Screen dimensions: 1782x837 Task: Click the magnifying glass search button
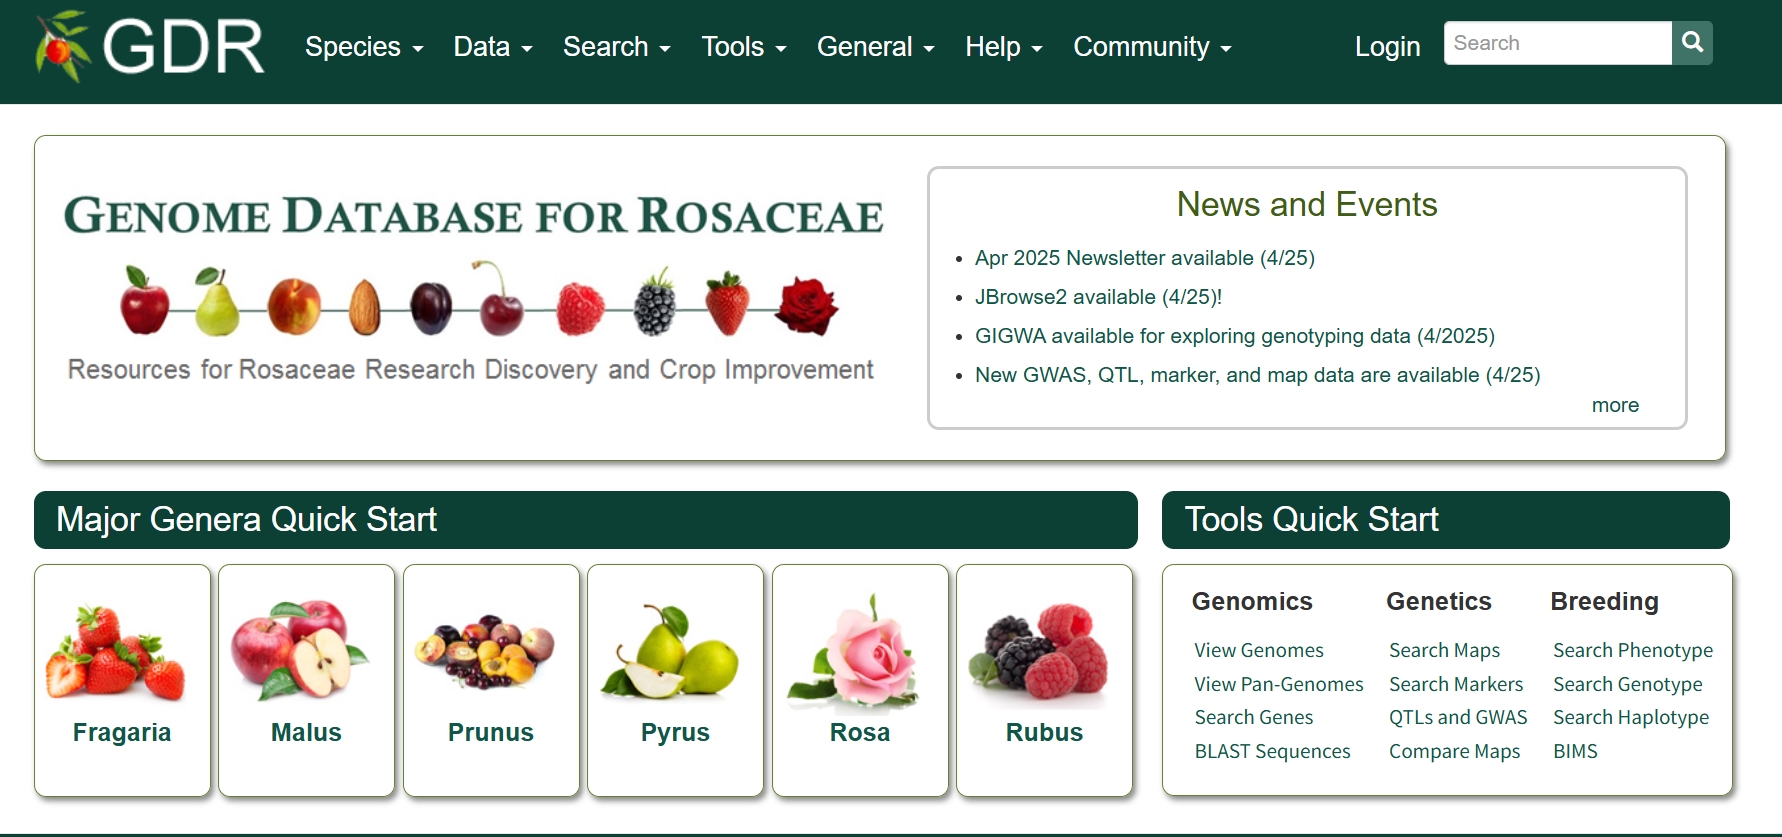tap(1692, 43)
